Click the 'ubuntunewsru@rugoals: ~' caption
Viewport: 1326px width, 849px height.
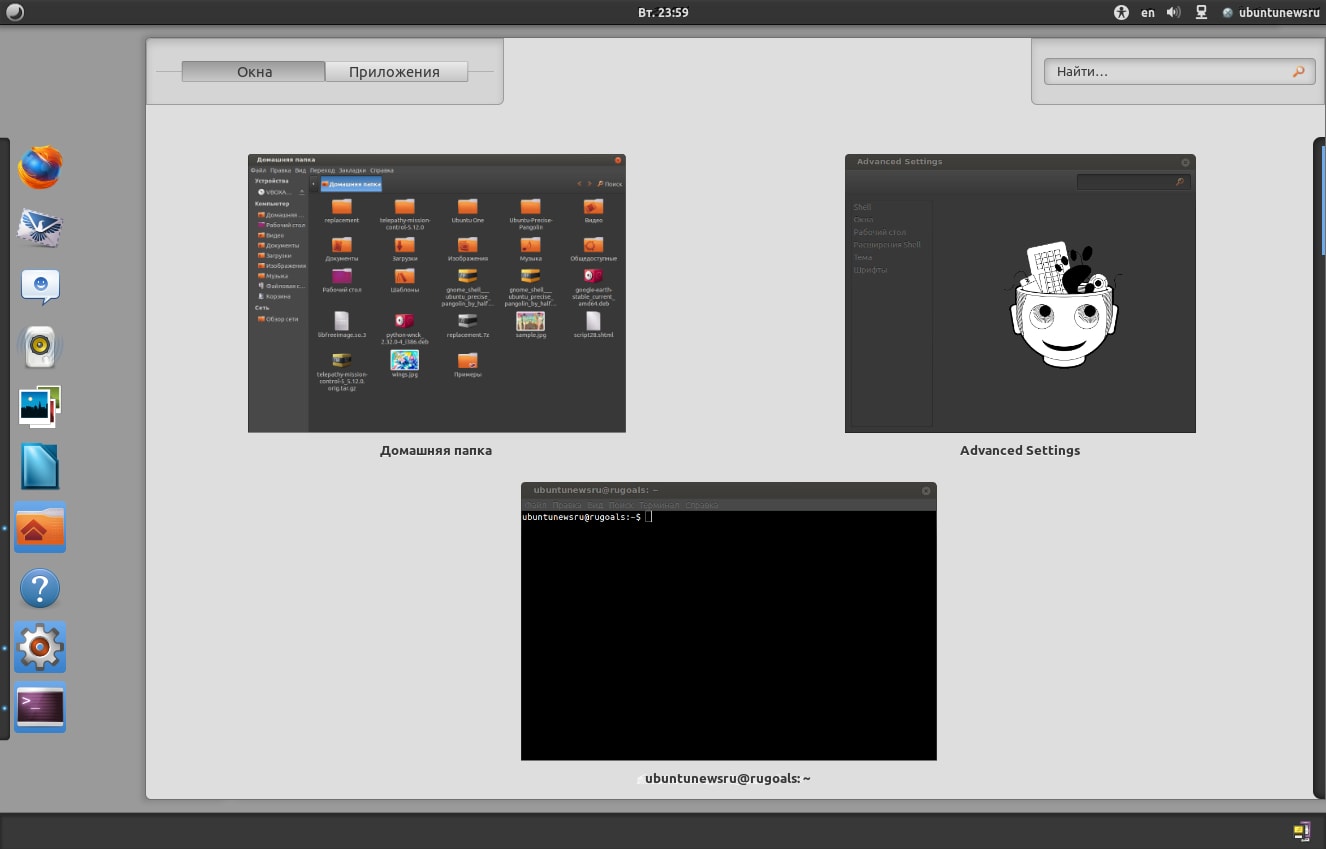pyautogui.click(x=727, y=778)
